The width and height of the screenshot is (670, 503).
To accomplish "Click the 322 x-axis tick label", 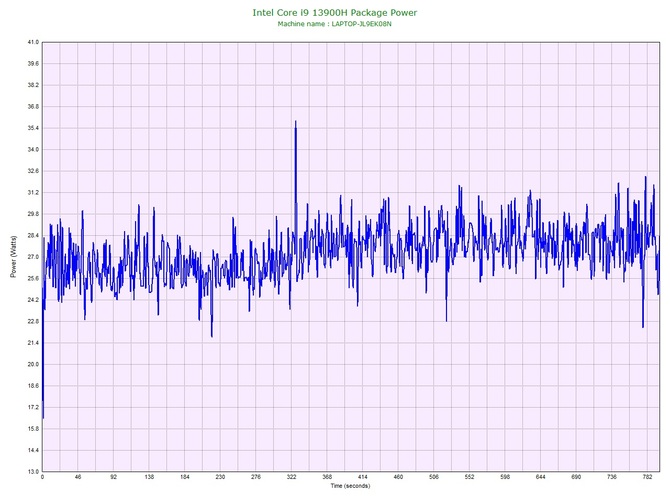I will pos(291,477).
